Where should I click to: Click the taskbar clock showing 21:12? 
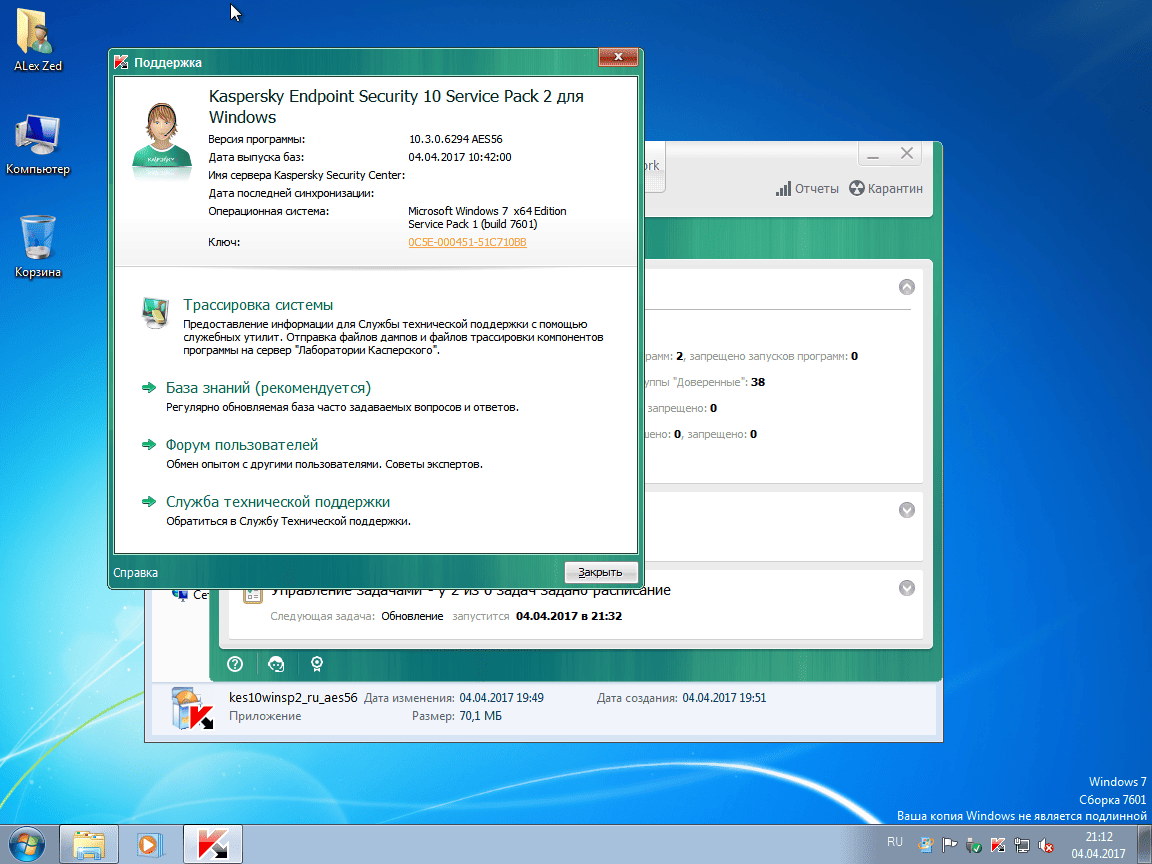(1098, 845)
